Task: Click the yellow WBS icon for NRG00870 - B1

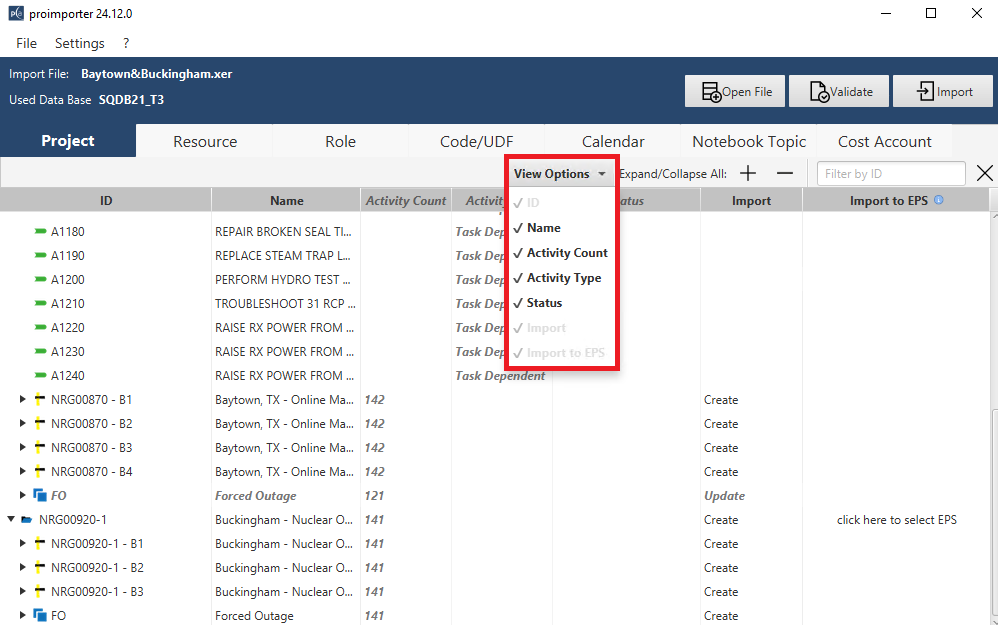Action: pyautogui.click(x=40, y=400)
